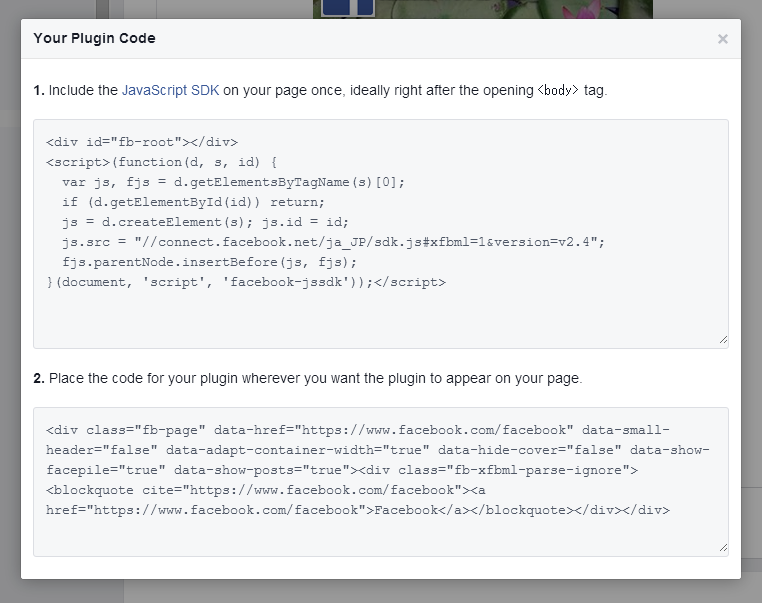The height and width of the screenshot is (603, 762).
Task: Click the "Your Plugin Code" dialog title
Action: pyautogui.click(x=94, y=39)
